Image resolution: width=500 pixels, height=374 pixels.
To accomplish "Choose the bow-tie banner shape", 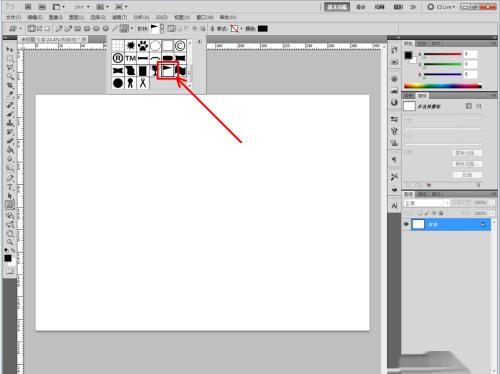I will pos(118,70).
